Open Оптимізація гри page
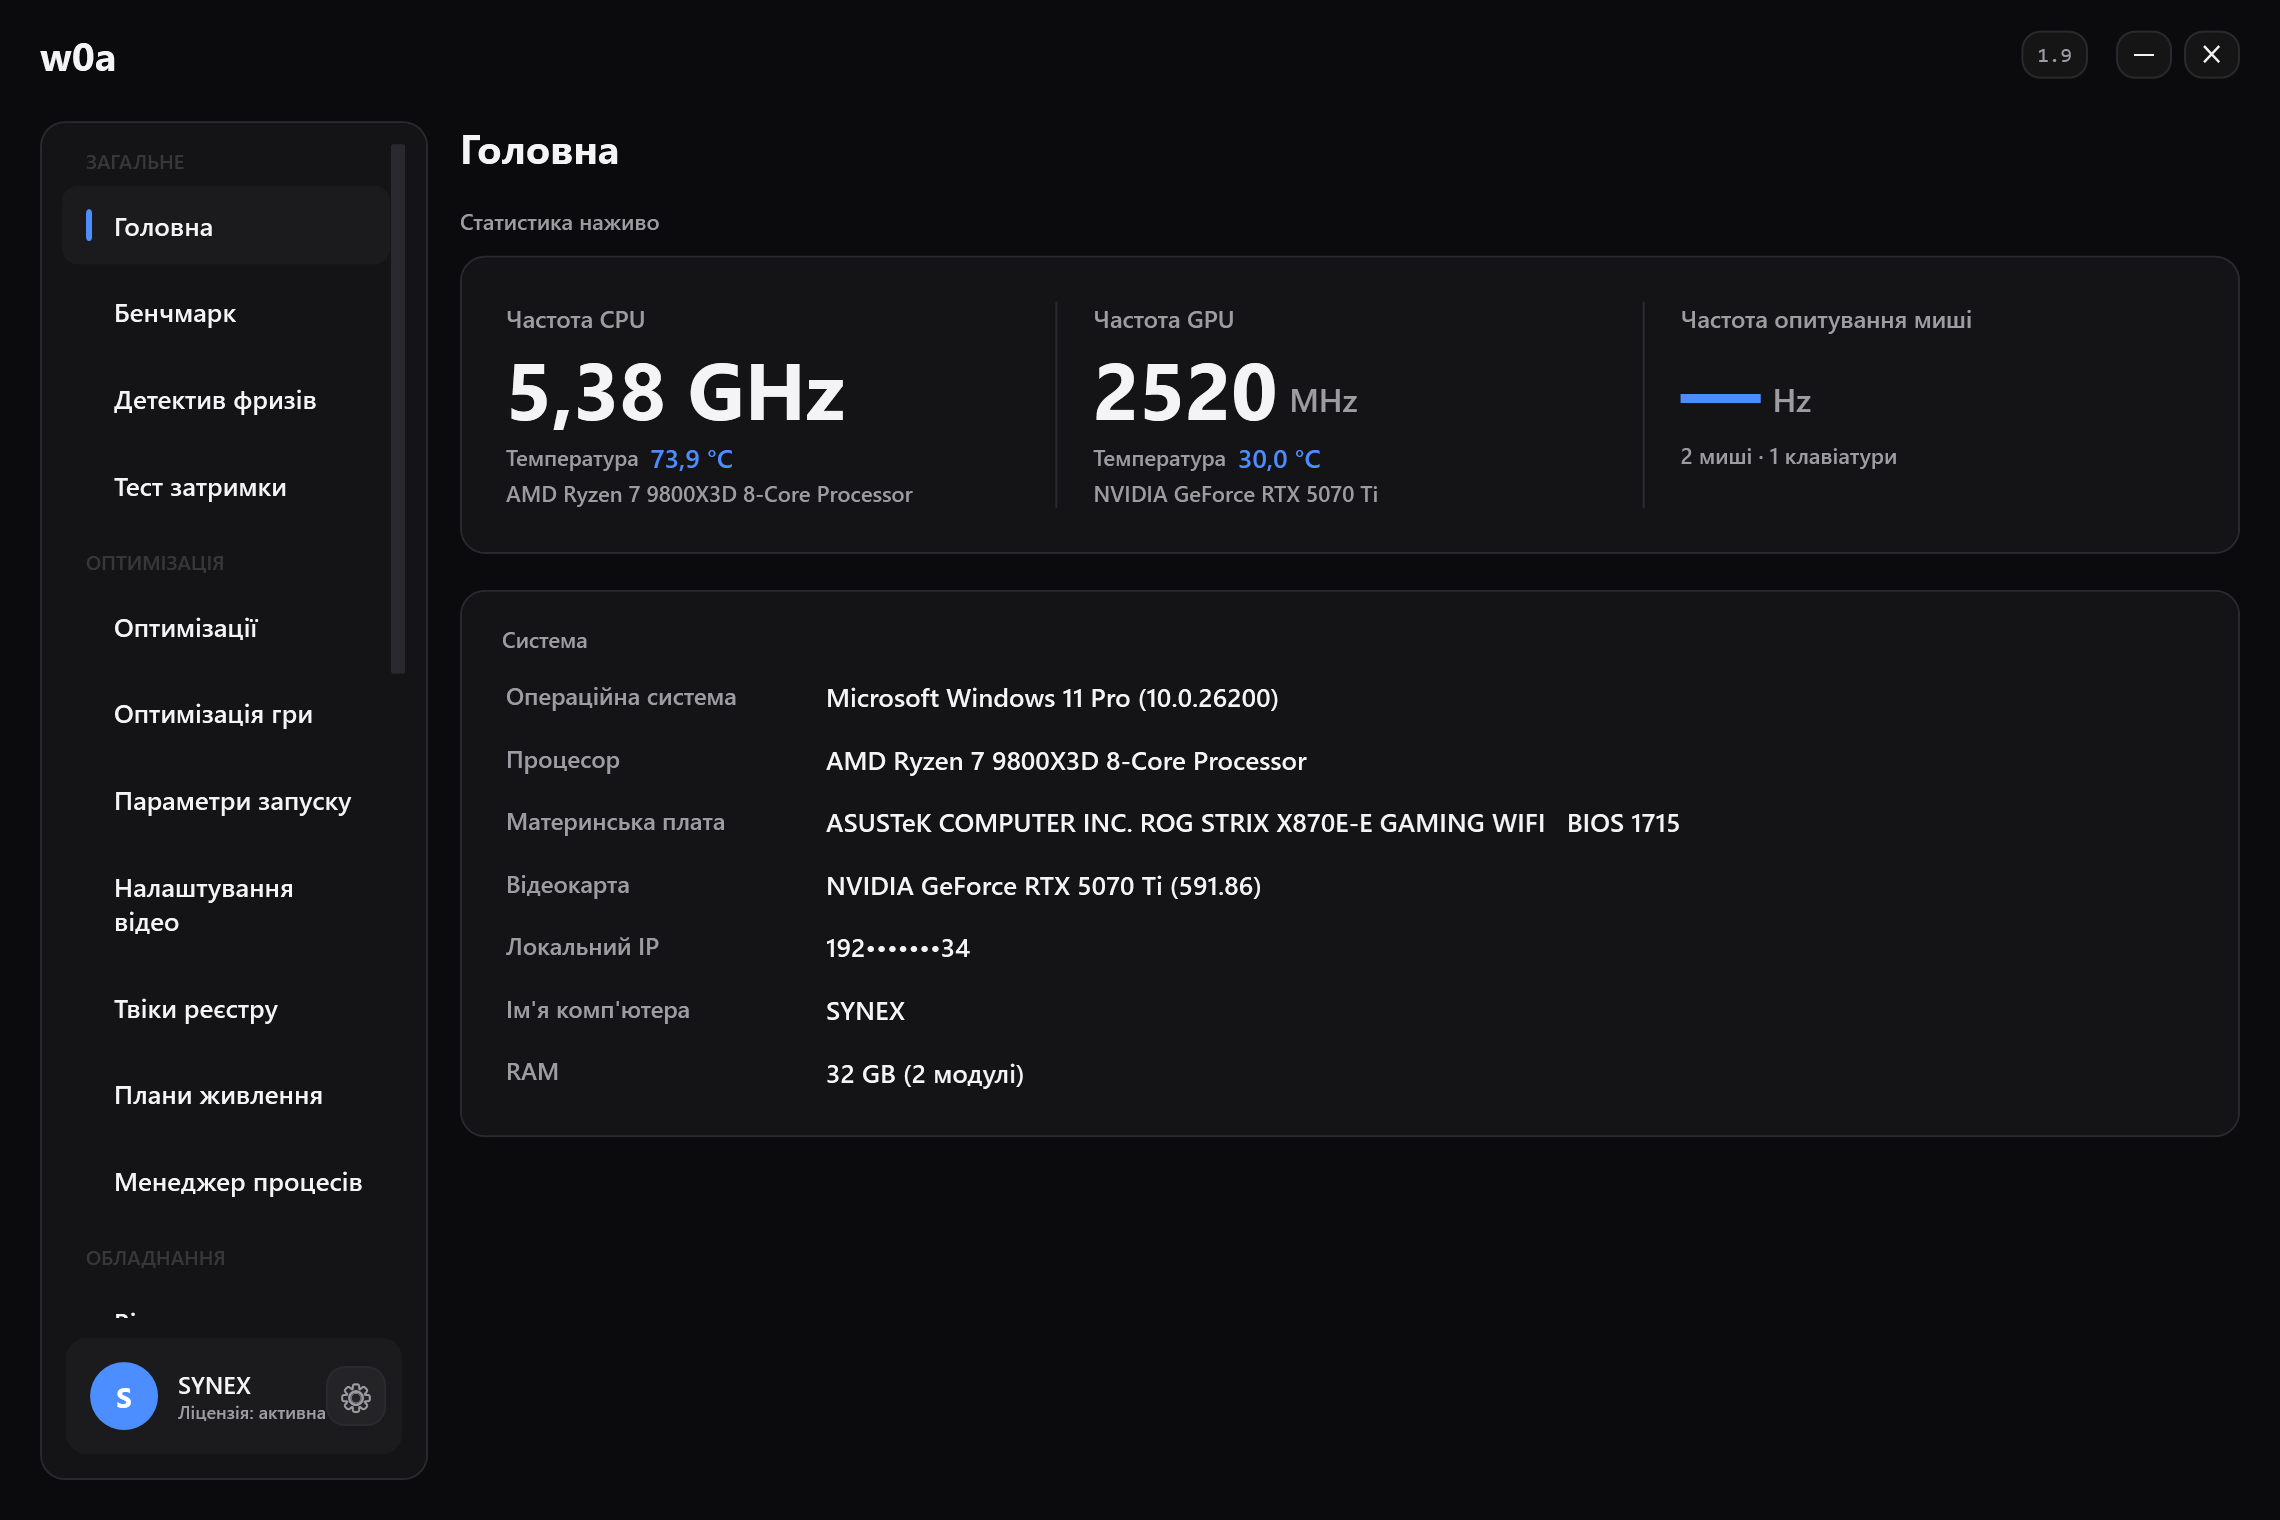 click(226, 714)
